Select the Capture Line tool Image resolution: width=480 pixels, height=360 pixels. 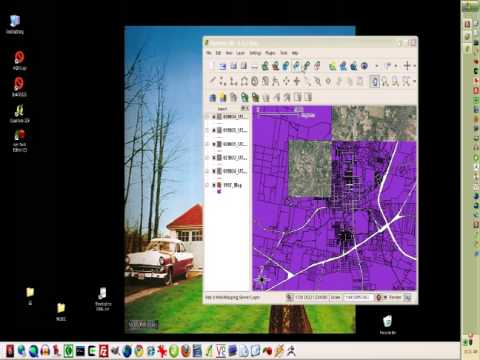point(233,81)
